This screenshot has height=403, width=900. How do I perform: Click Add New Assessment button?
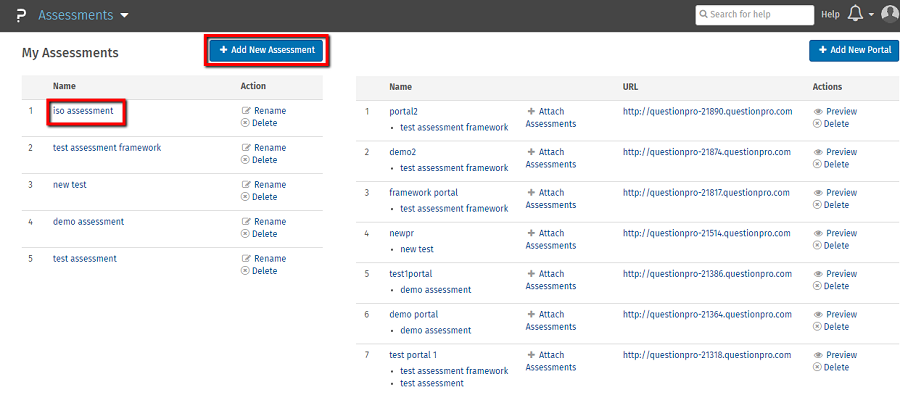(267, 50)
